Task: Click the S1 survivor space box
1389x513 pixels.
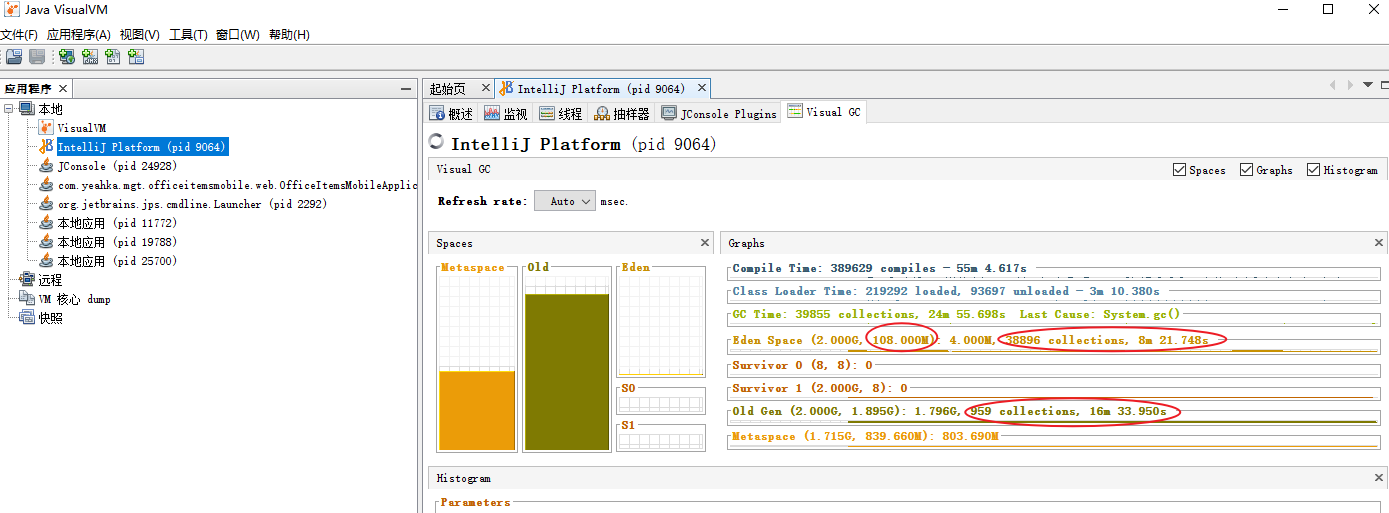Action: pyautogui.click(x=661, y=437)
